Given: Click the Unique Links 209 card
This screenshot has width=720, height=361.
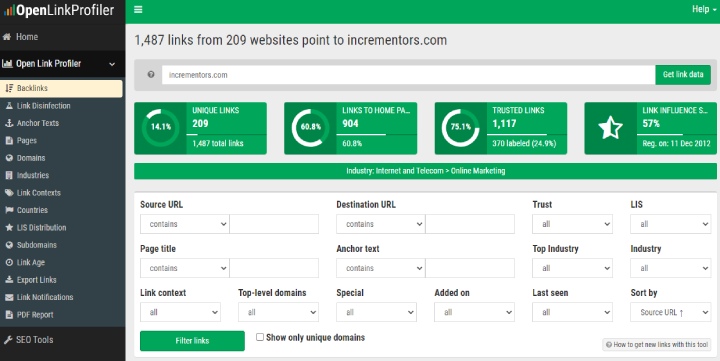Looking at the screenshot, I should [200, 128].
